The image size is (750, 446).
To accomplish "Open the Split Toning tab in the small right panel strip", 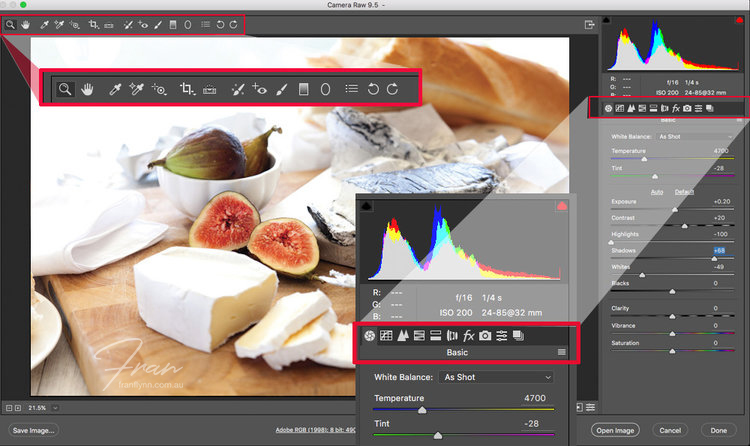I will (653, 109).
